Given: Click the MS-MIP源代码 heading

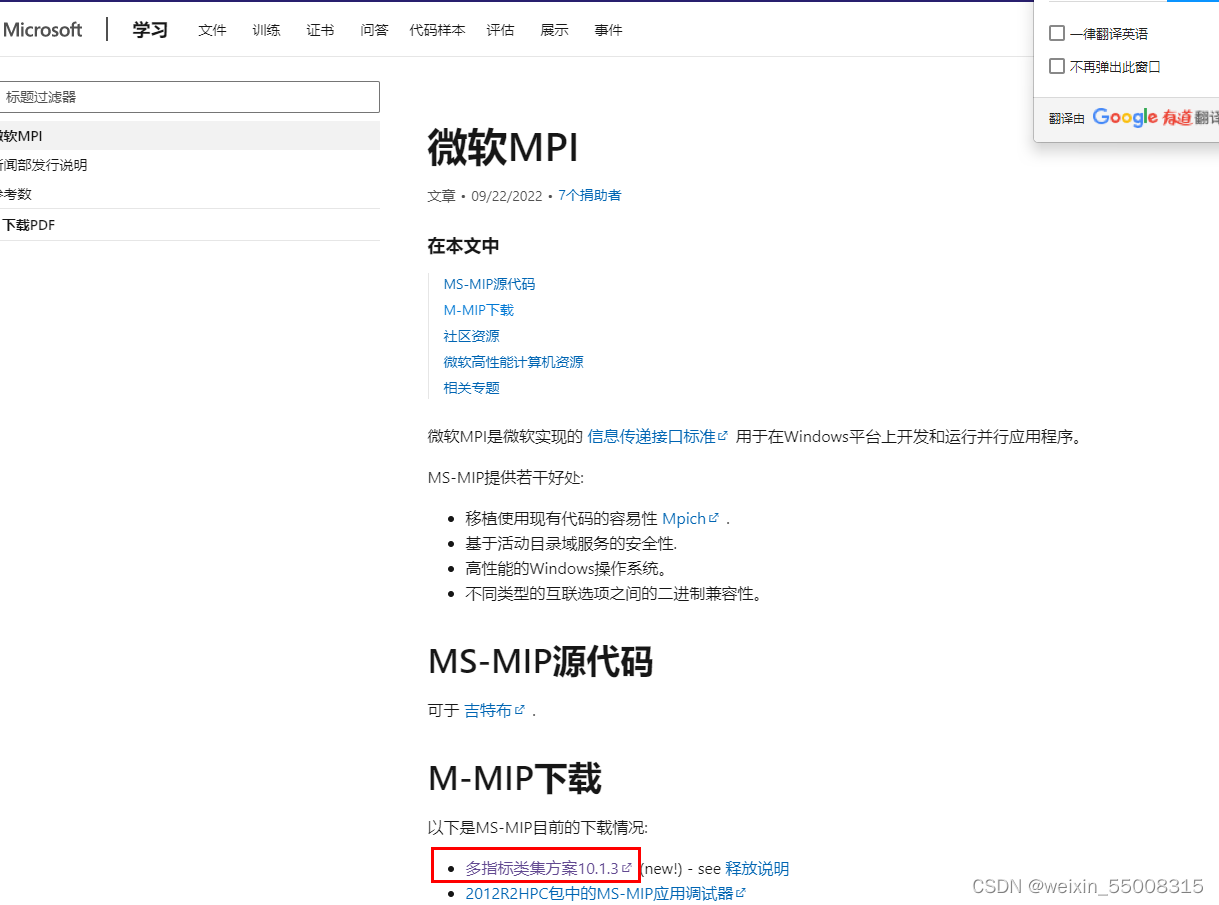Looking at the screenshot, I should pos(540,662).
